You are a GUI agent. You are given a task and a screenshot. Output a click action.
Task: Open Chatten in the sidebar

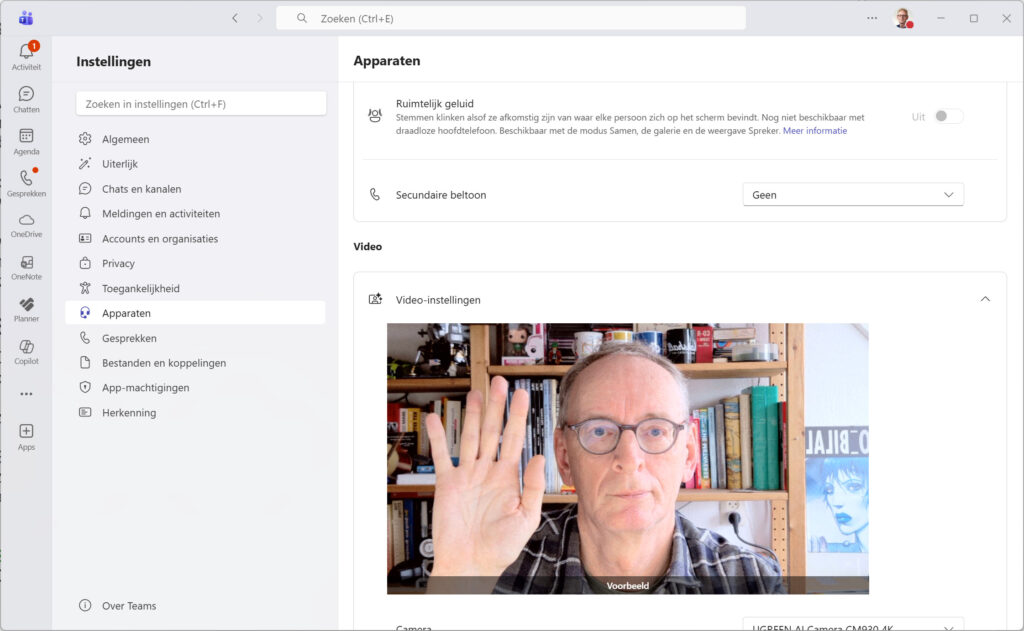click(26, 98)
